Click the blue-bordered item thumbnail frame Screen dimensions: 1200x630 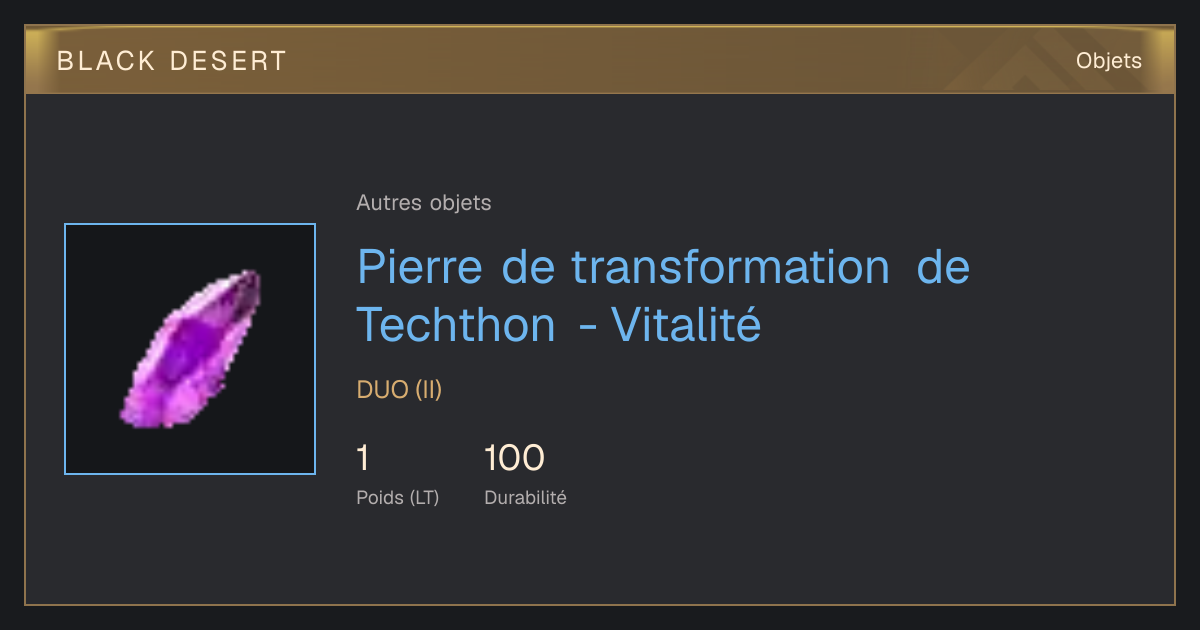click(x=190, y=349)
